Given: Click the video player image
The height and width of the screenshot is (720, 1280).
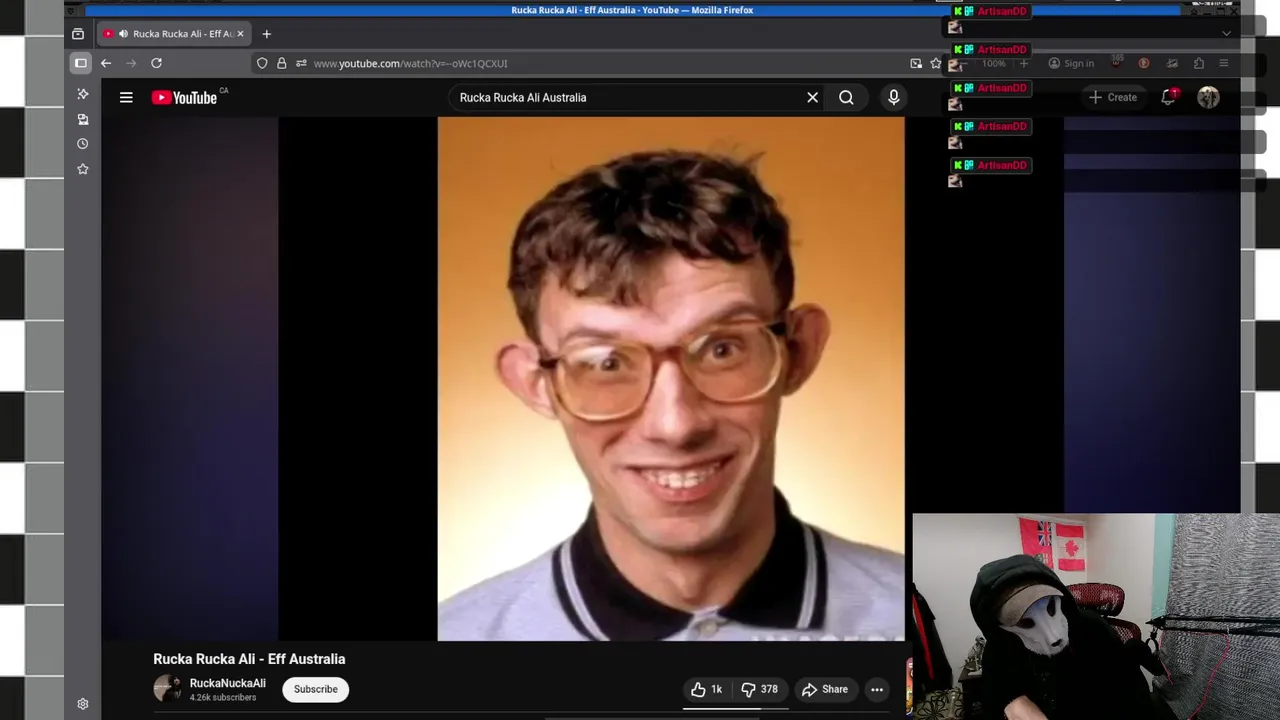Looking at the screenshot, I should pyautogui.click(x=671, y=378).
